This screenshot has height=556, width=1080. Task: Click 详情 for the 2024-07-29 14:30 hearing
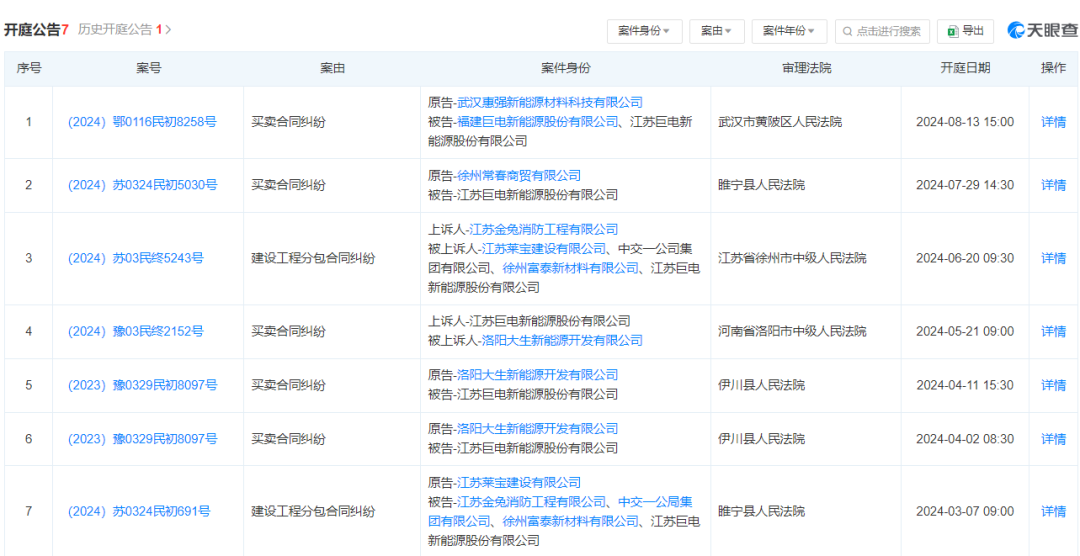tap(1053, 185)
